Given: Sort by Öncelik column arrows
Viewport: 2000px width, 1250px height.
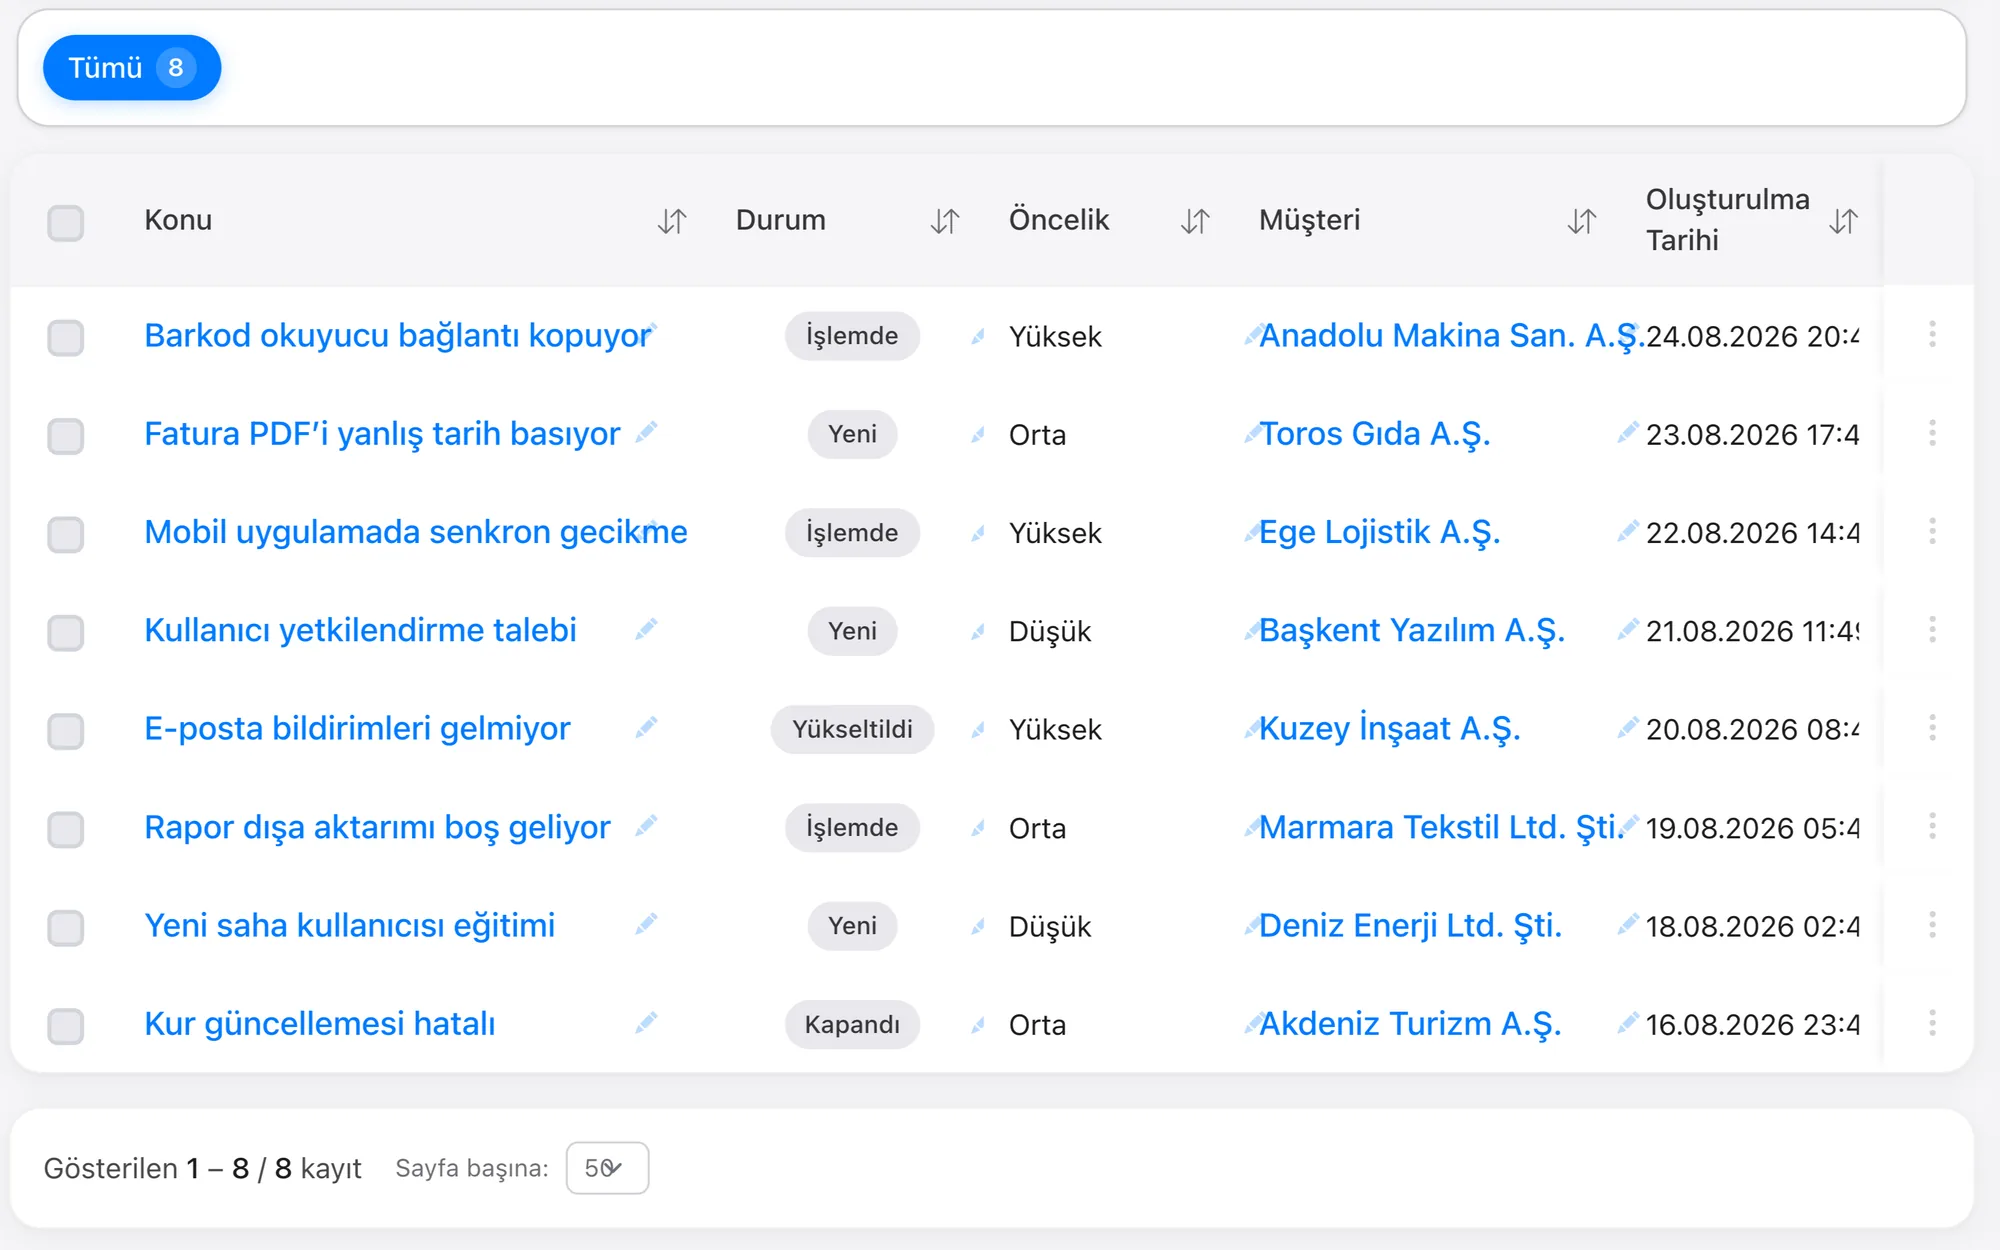Looking at the screenshot, I should click(1195, 221).
